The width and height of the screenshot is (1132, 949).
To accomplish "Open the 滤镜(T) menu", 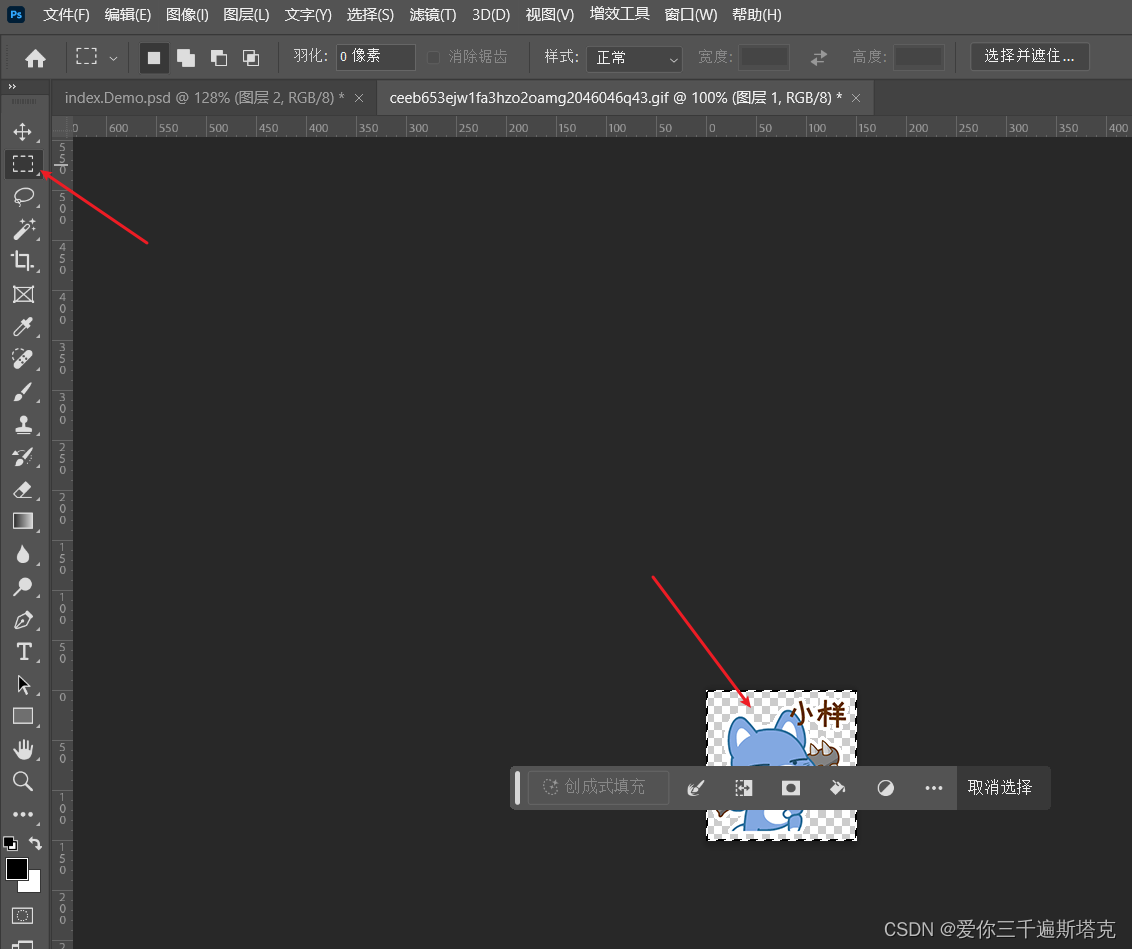I will (432, 14).
